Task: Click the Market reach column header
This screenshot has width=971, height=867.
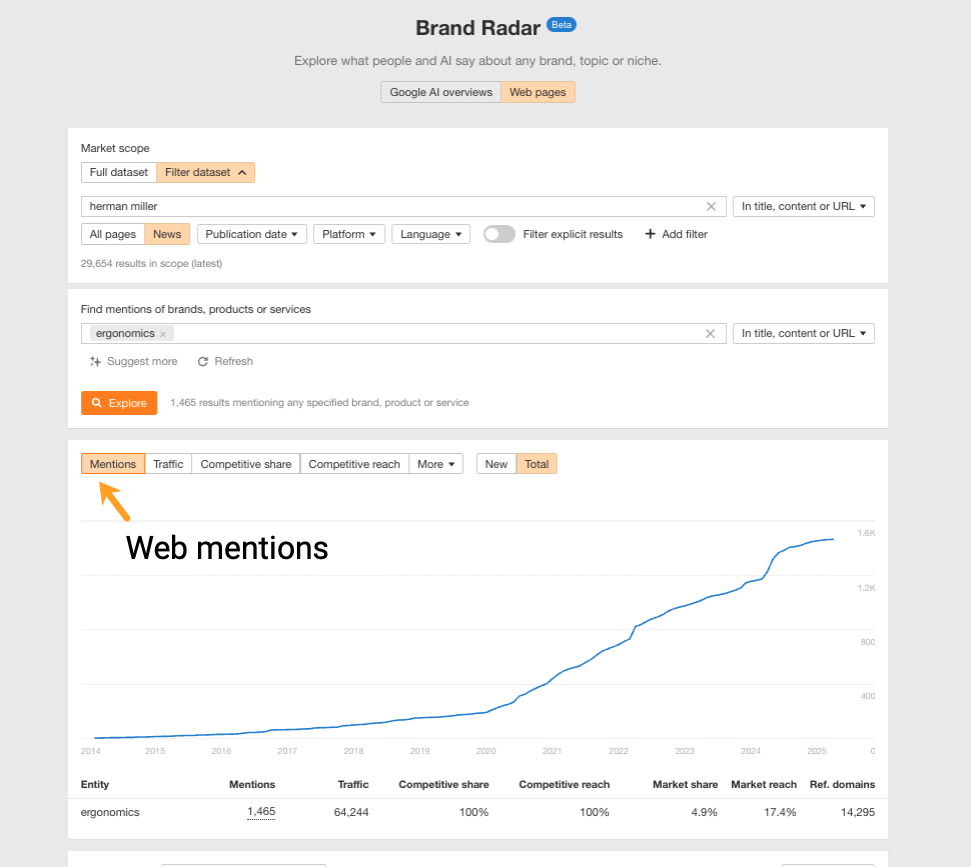Action: click(x=764, y=784)
